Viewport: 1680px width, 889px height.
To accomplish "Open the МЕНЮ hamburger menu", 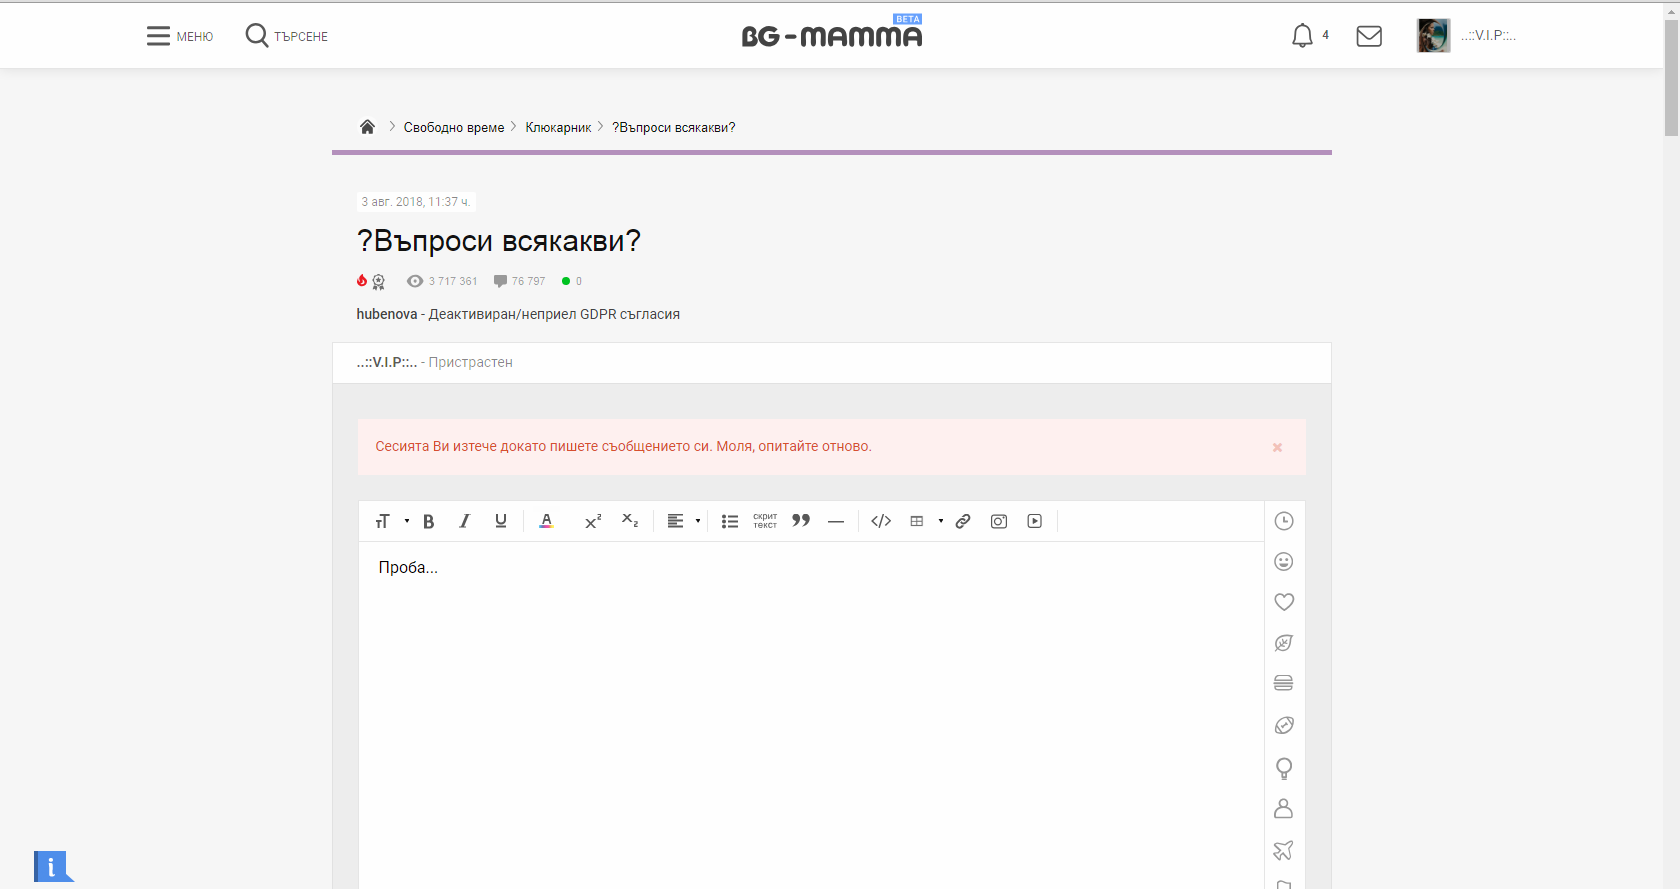I will (x=180, y=36).
